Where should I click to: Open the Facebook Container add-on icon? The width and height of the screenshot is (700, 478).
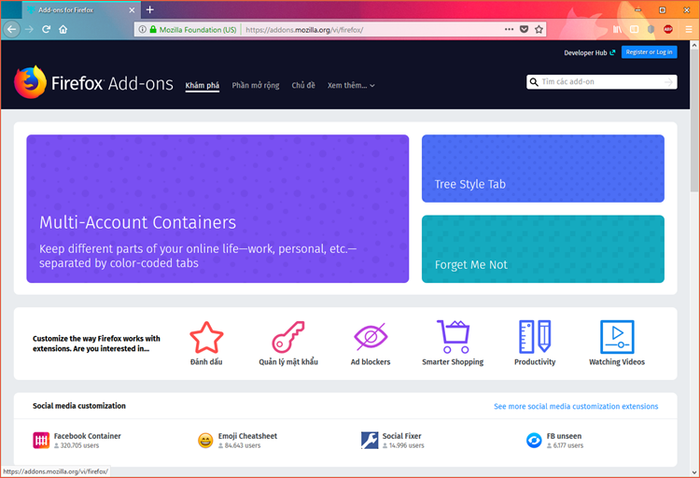[x=41, y=440]
